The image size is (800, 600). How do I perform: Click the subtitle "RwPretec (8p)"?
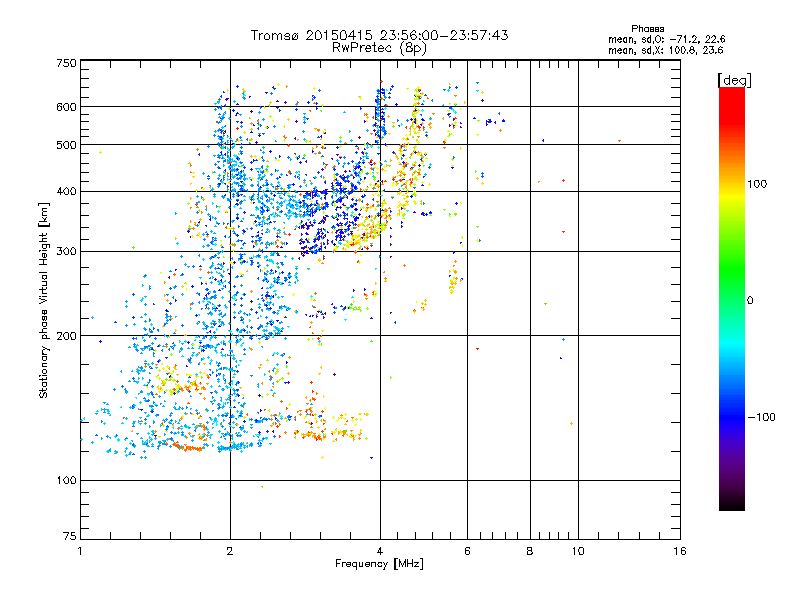(380, 48)
